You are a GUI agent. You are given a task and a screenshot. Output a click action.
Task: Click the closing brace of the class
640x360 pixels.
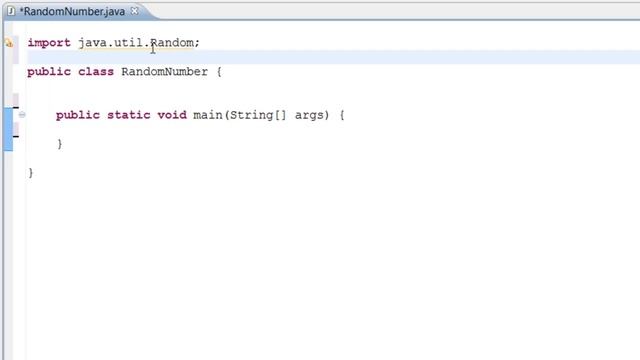(31, 173)
